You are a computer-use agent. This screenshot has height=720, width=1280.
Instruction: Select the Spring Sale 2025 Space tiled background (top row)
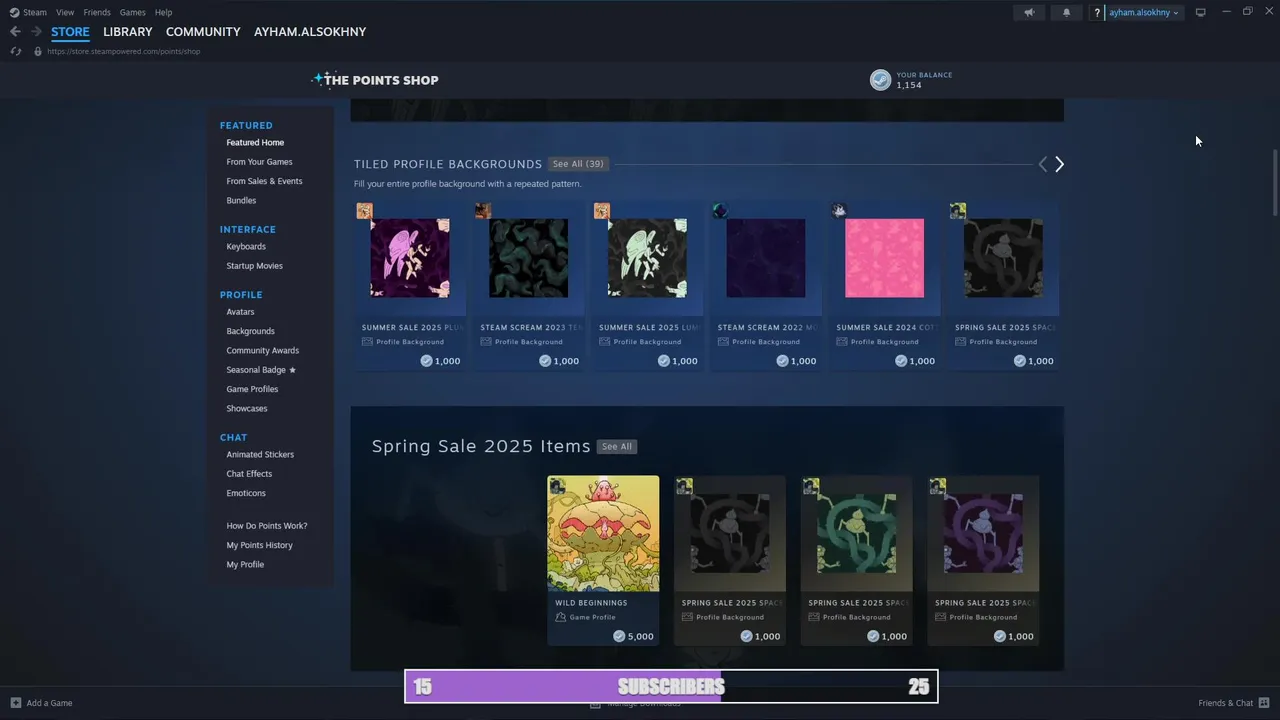pyautogui.click(x=1003, y=258)
